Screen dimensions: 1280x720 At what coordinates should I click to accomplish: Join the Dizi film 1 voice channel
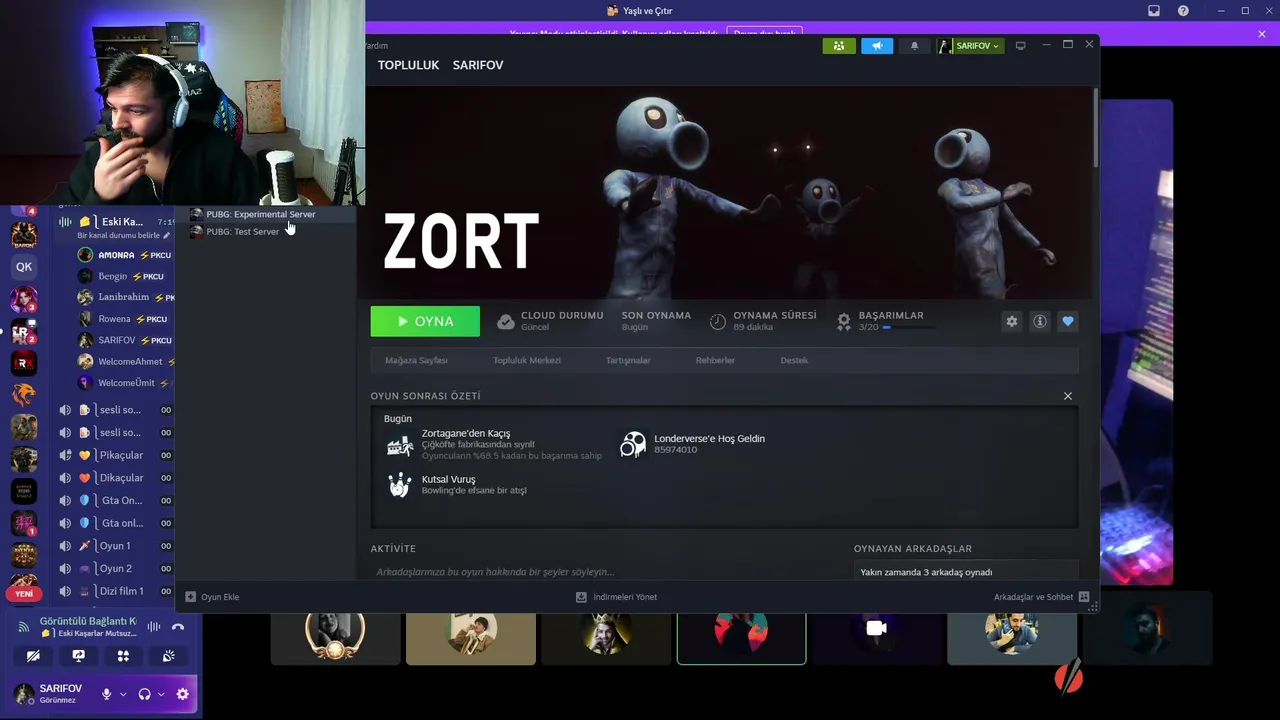point(115,591)
